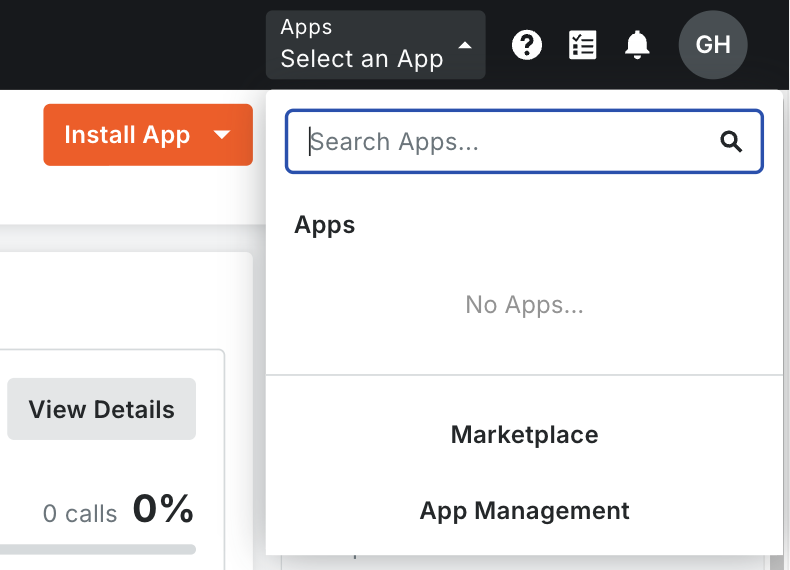Viewport: 790px width, 570px height.
Task: Click the usage progress bar under 0%
Action: pos(98,549)
